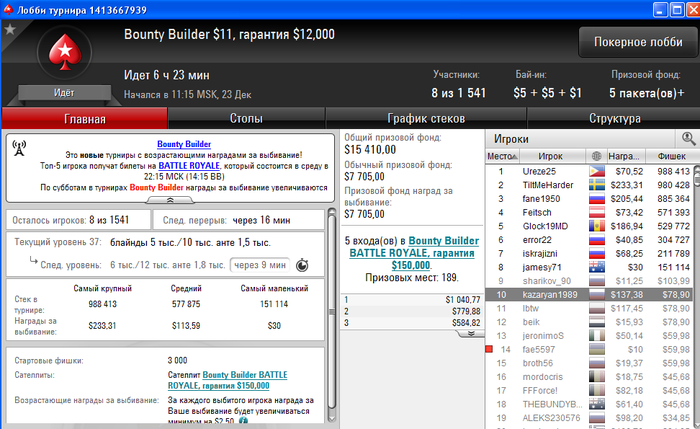The image size is (700, 429).
Task: Switch to the Главная tab
Action: 85,119
